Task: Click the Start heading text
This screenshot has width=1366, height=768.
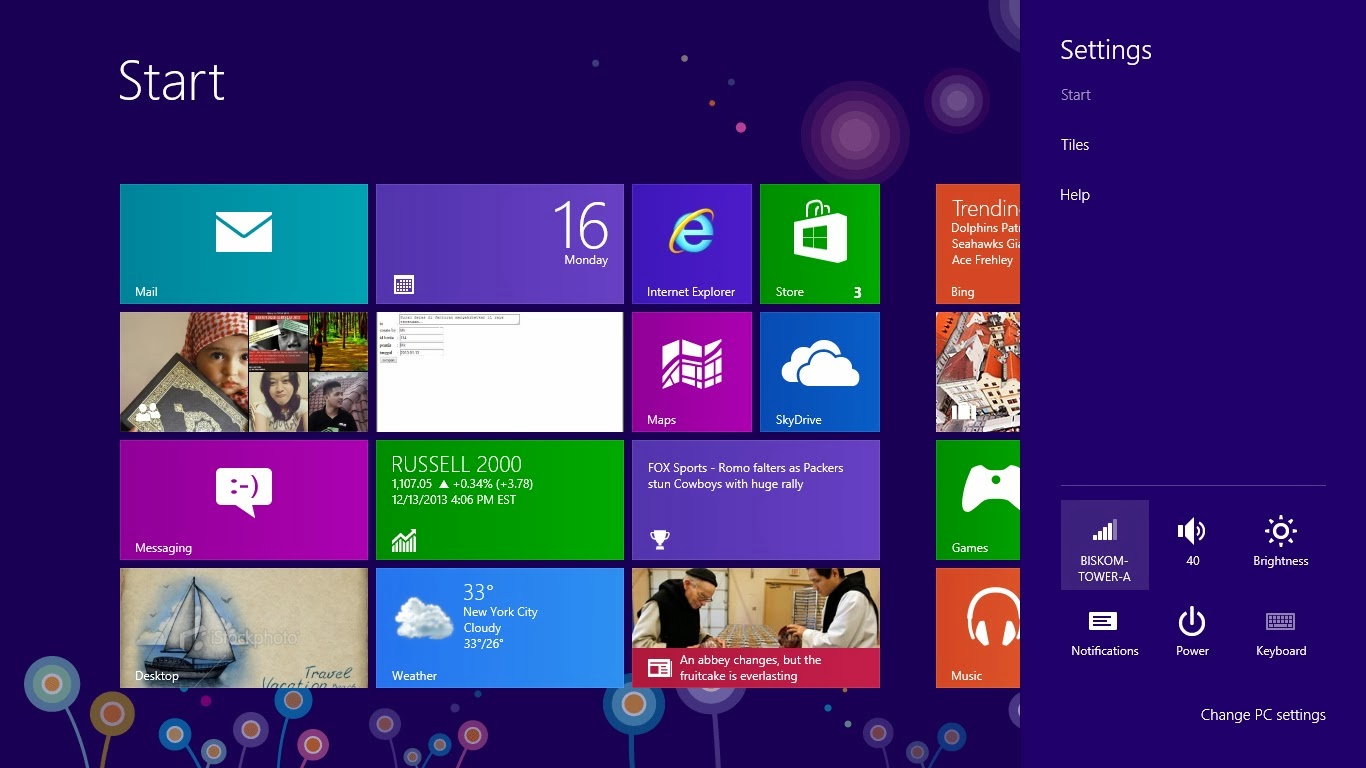Action: tap(172, 81)
